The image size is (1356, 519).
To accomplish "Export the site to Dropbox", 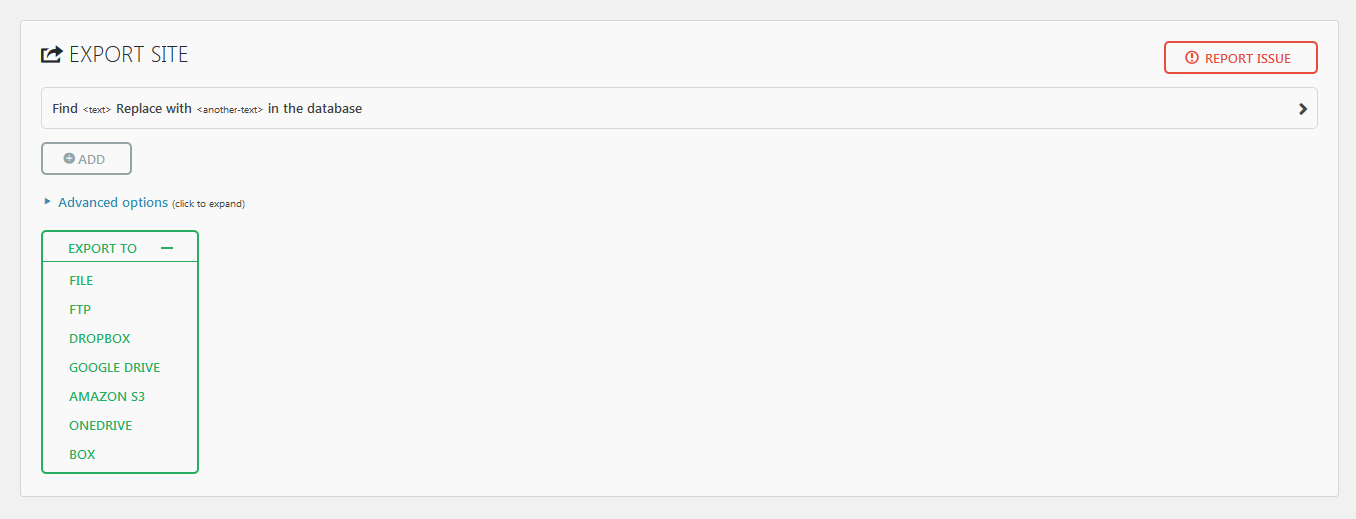I will click(100, 339).
